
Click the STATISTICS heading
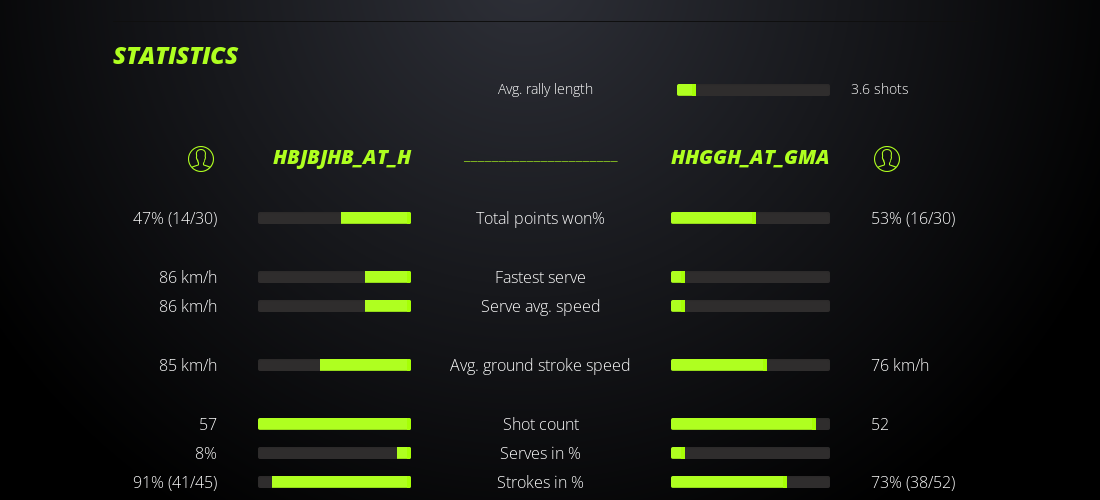click(x=176, y=56)
